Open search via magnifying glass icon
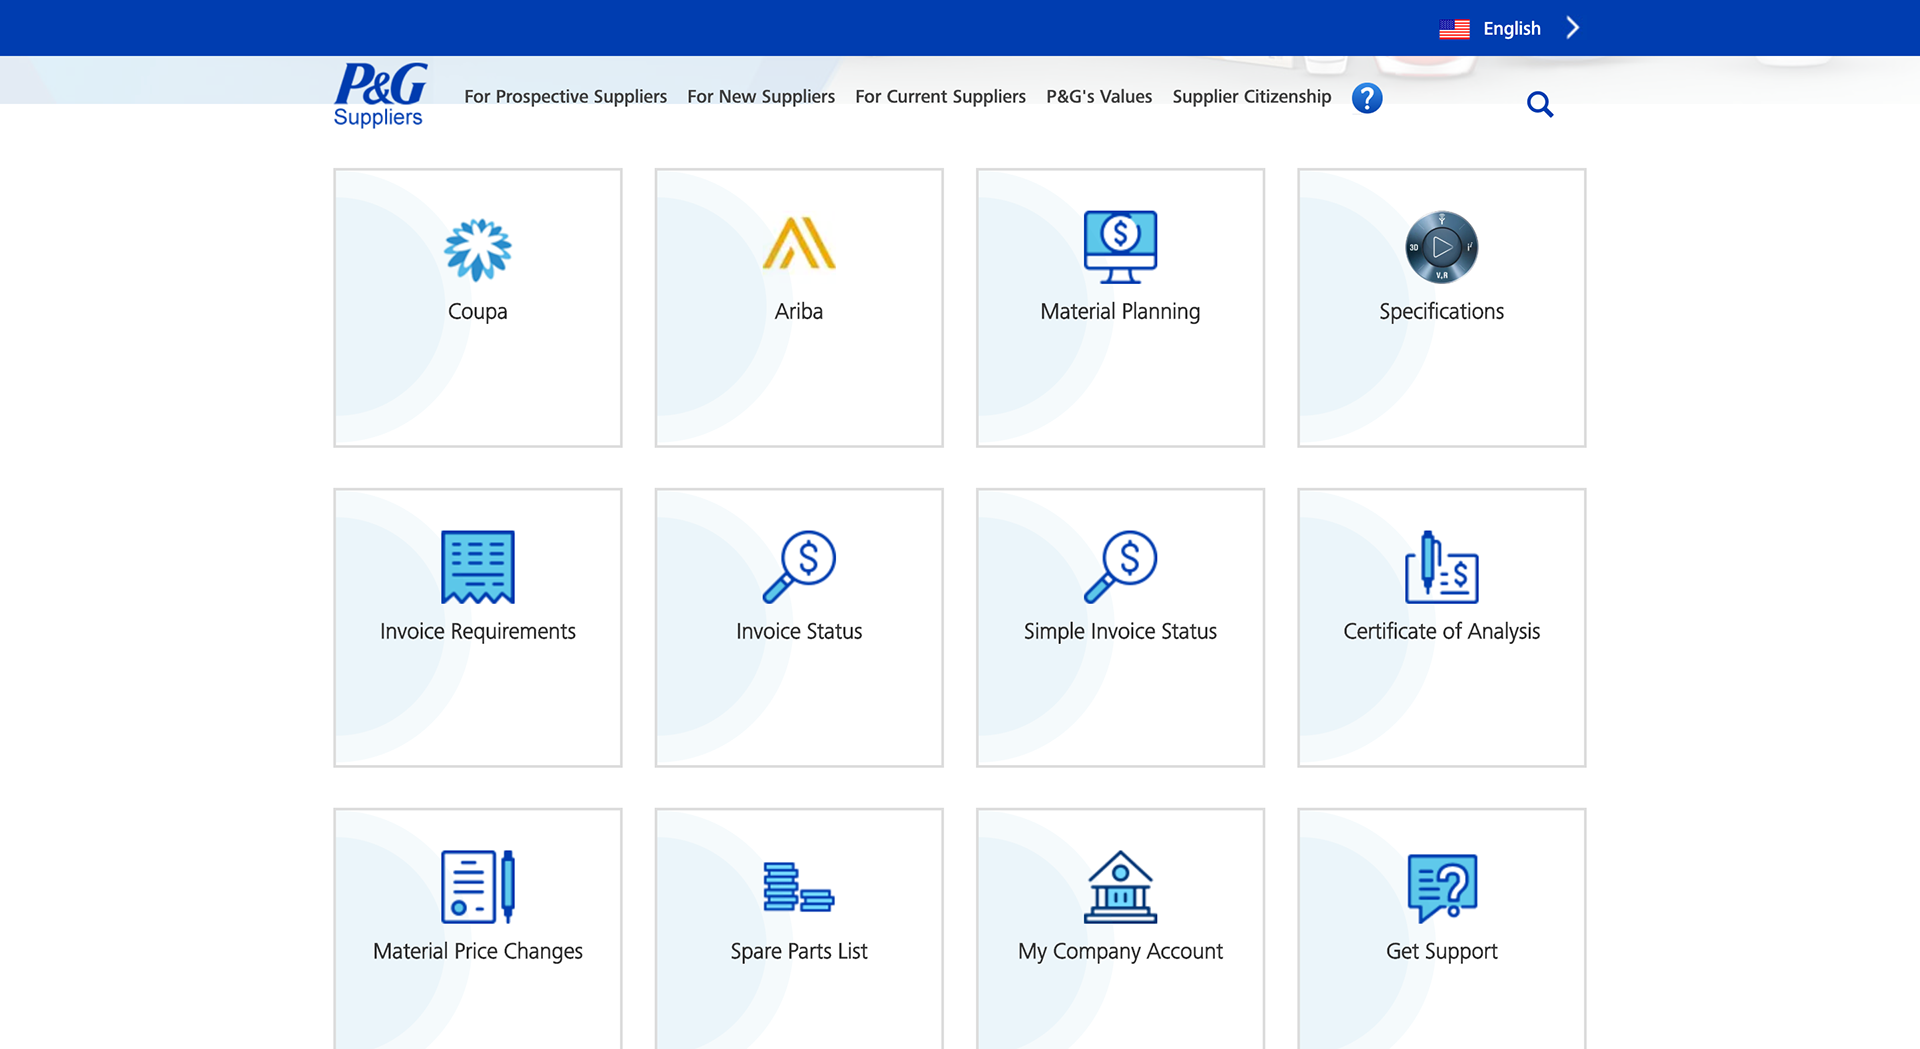The height and width of the screenshot is (1049, 1920). click(1540, 104)
